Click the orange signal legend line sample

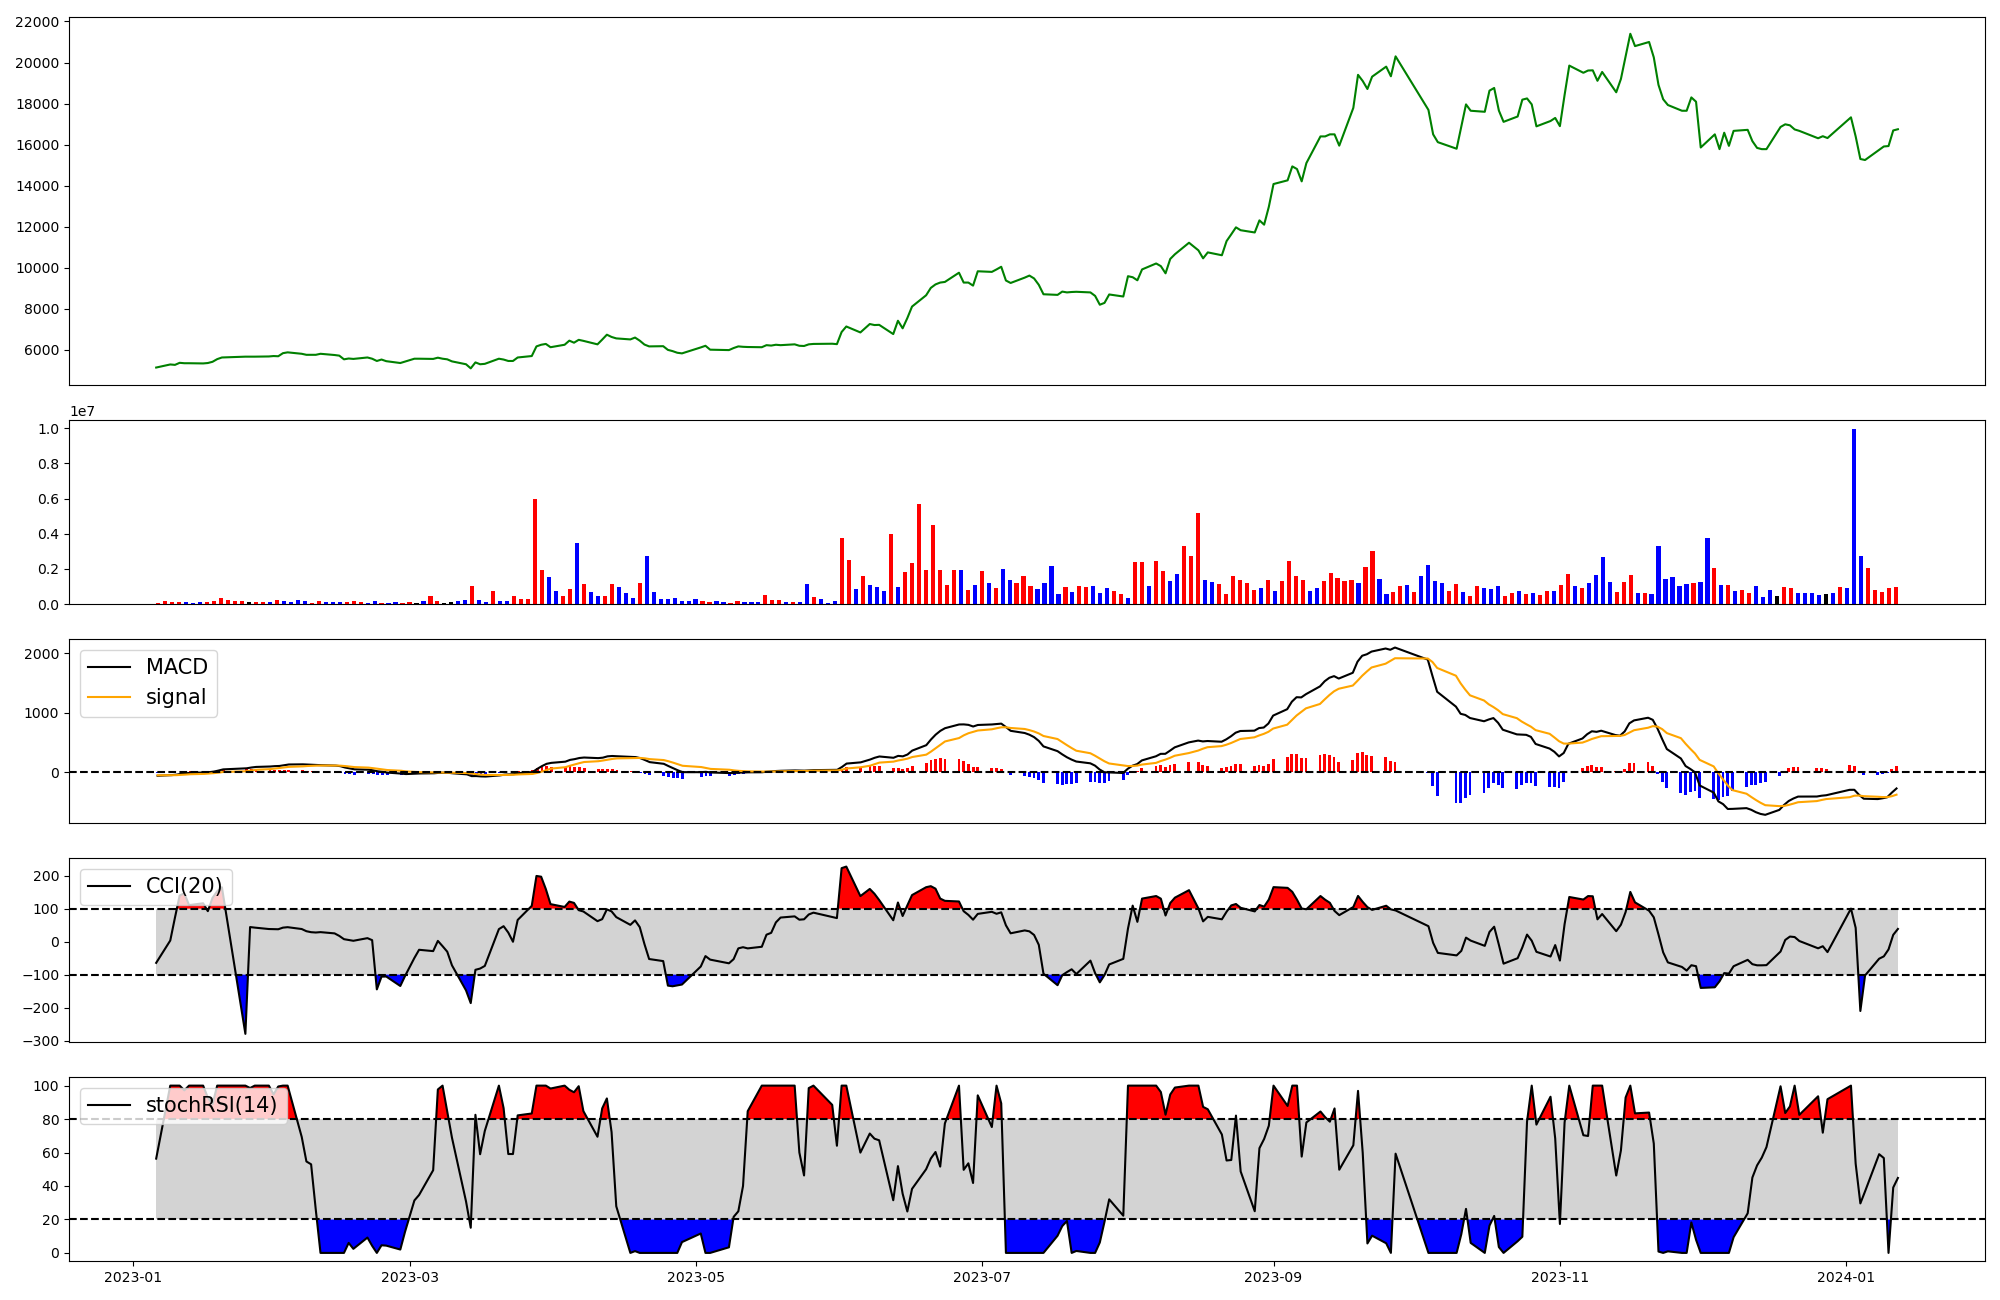pyautogui.click(x=109, y=697)
